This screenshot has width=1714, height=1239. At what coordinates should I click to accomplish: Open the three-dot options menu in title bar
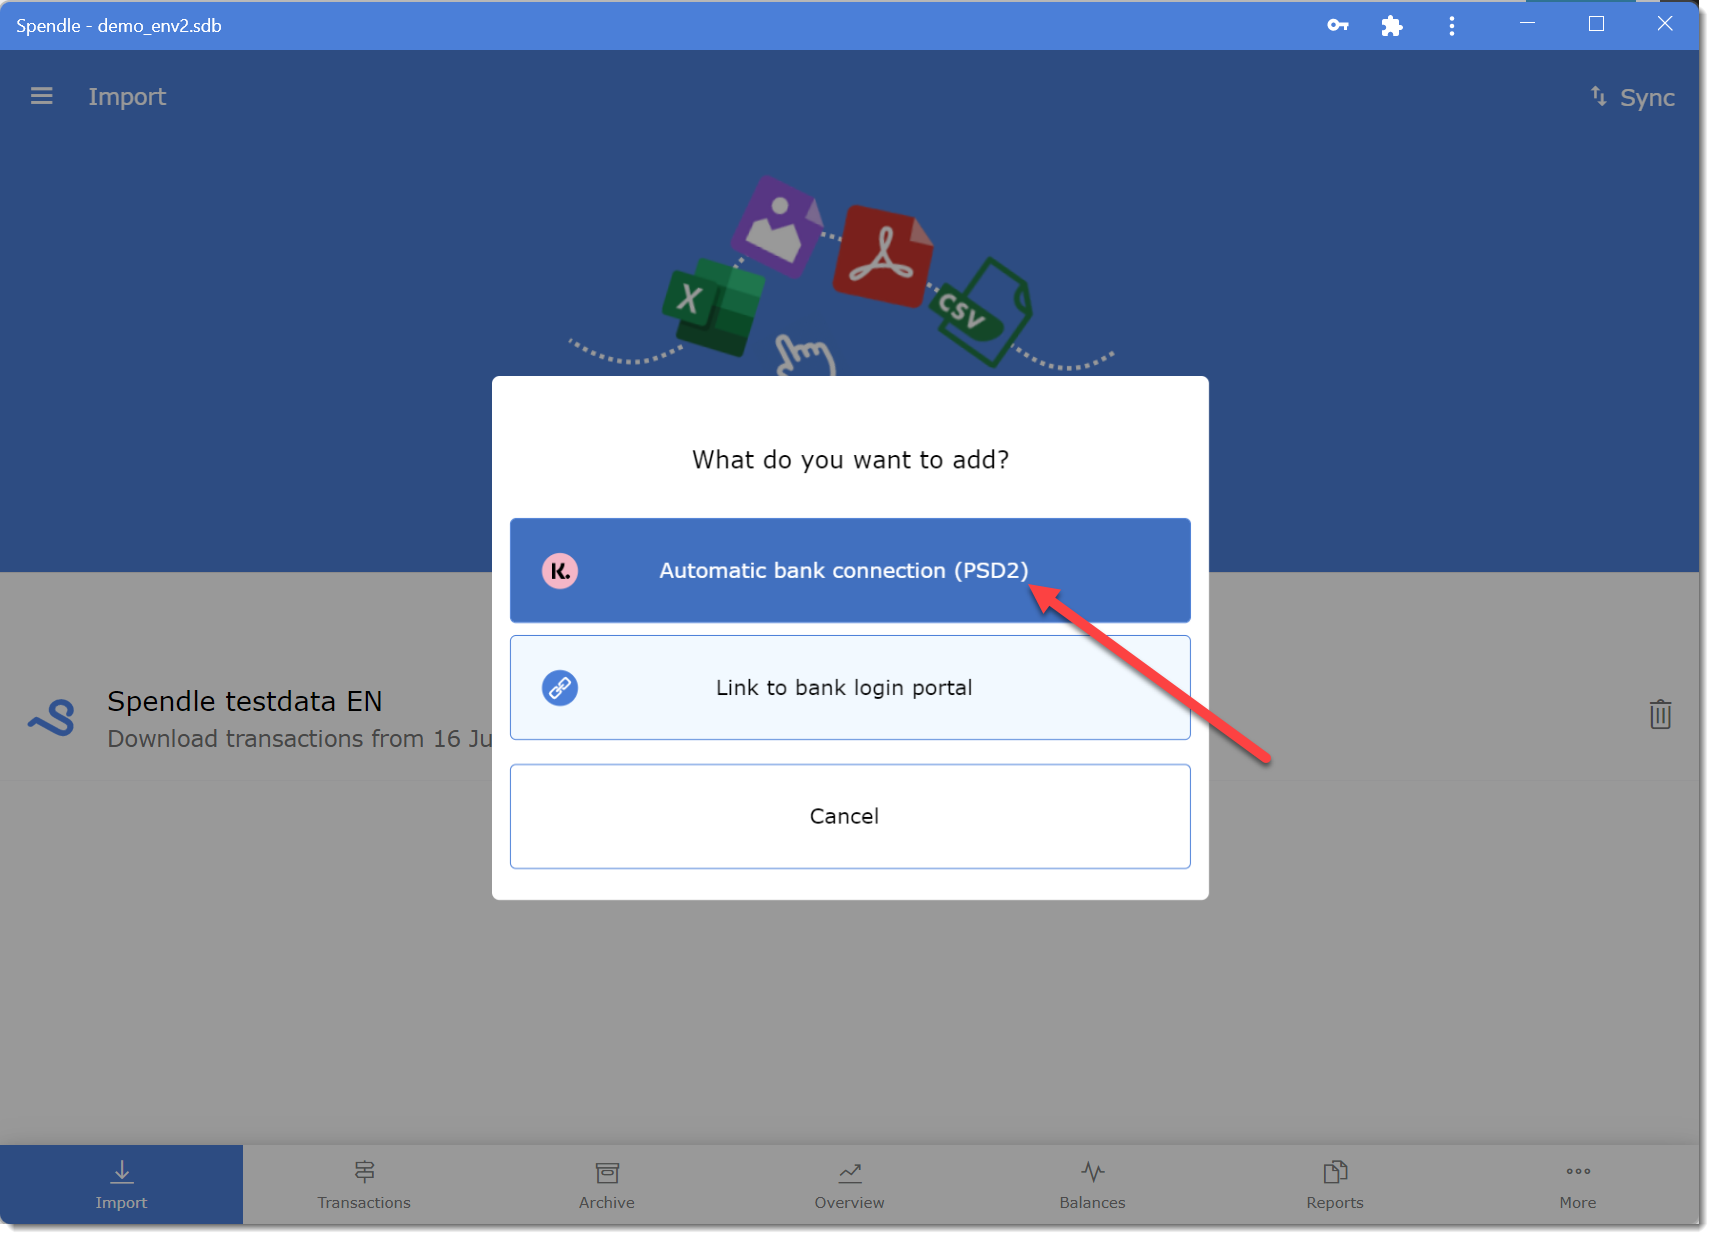tap(1451, 26)
